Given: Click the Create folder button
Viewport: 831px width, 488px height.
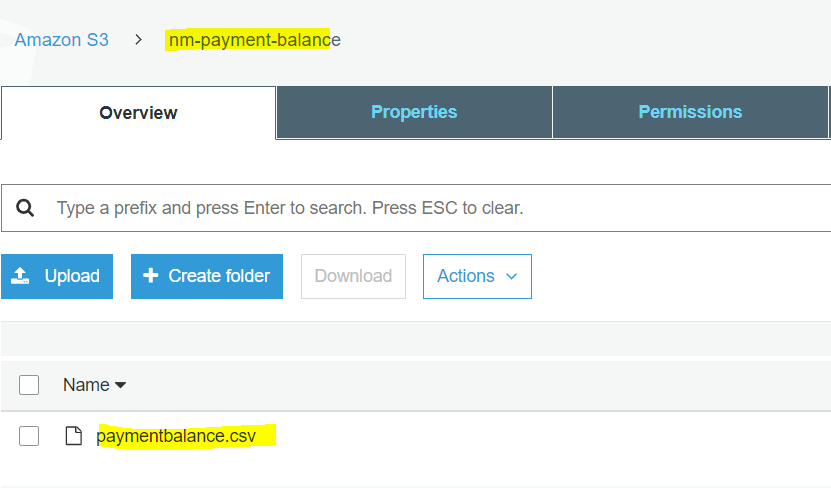Looking at the screenshot, I should tap(207, 276).
